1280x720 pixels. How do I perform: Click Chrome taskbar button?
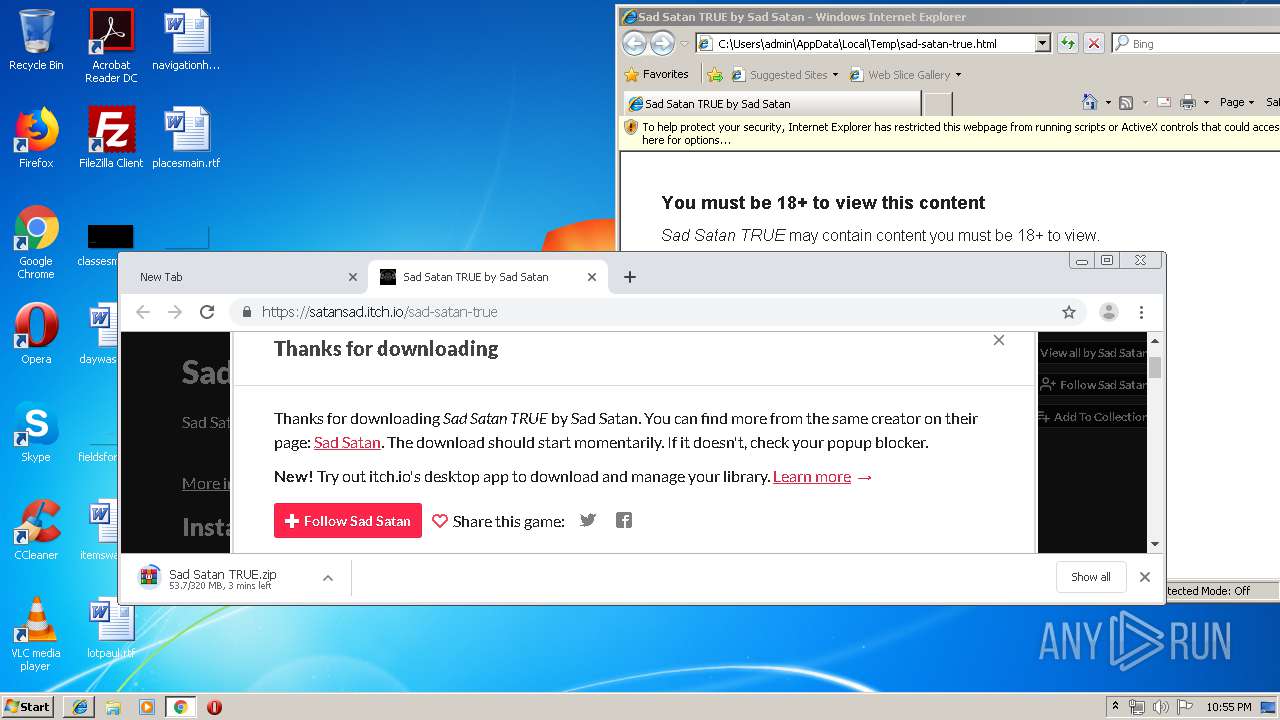[x=180, y=707]
